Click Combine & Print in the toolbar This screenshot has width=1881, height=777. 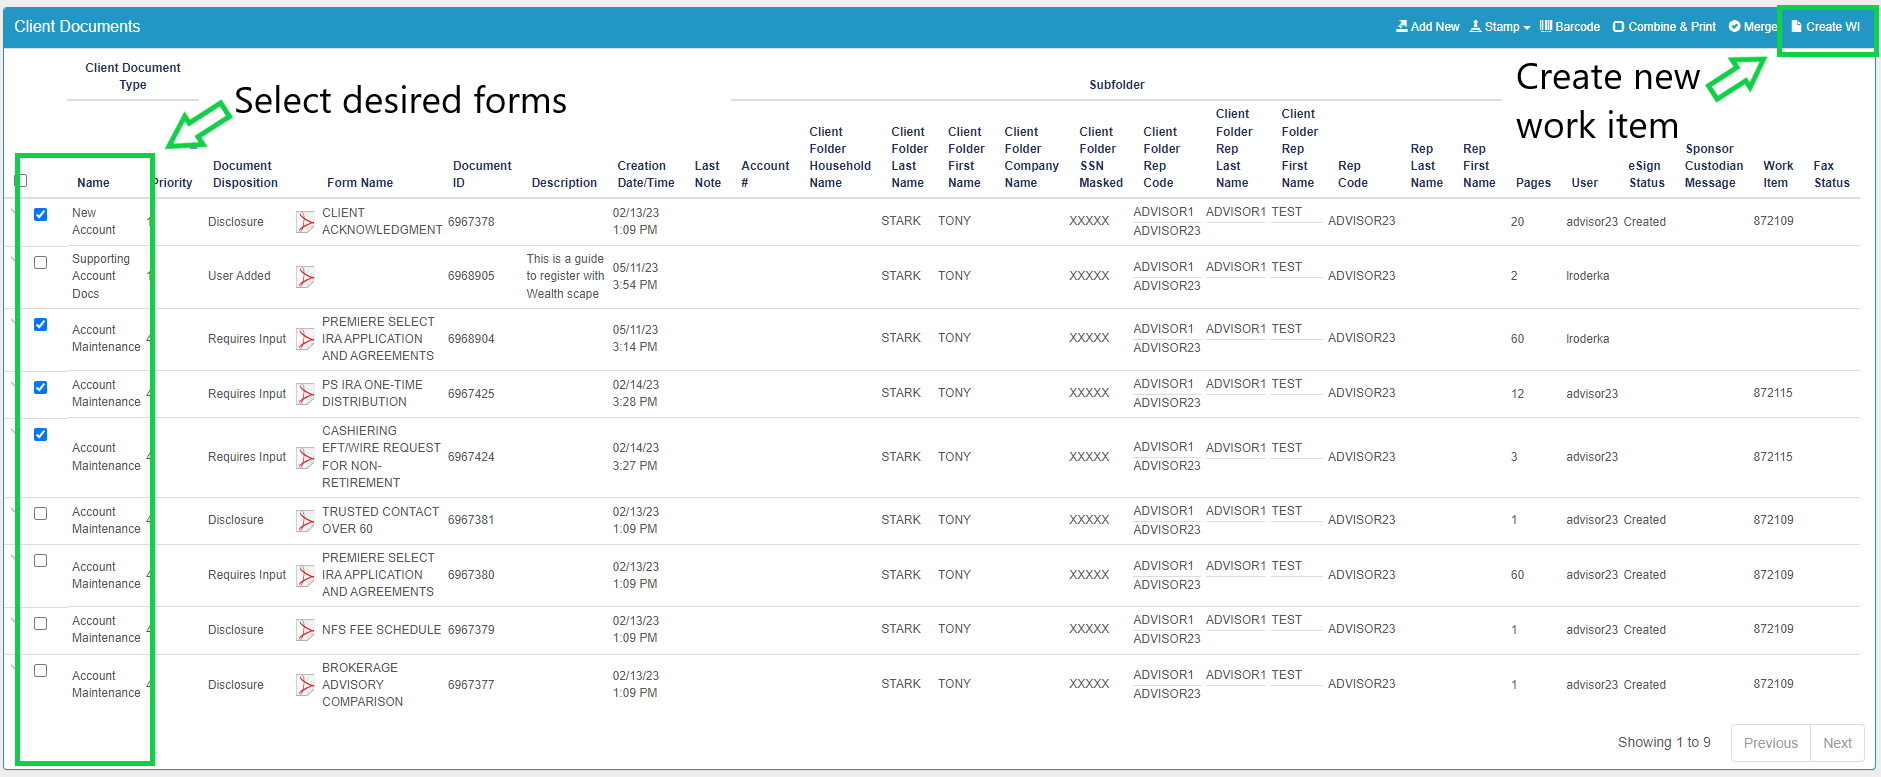(1664, 27)
